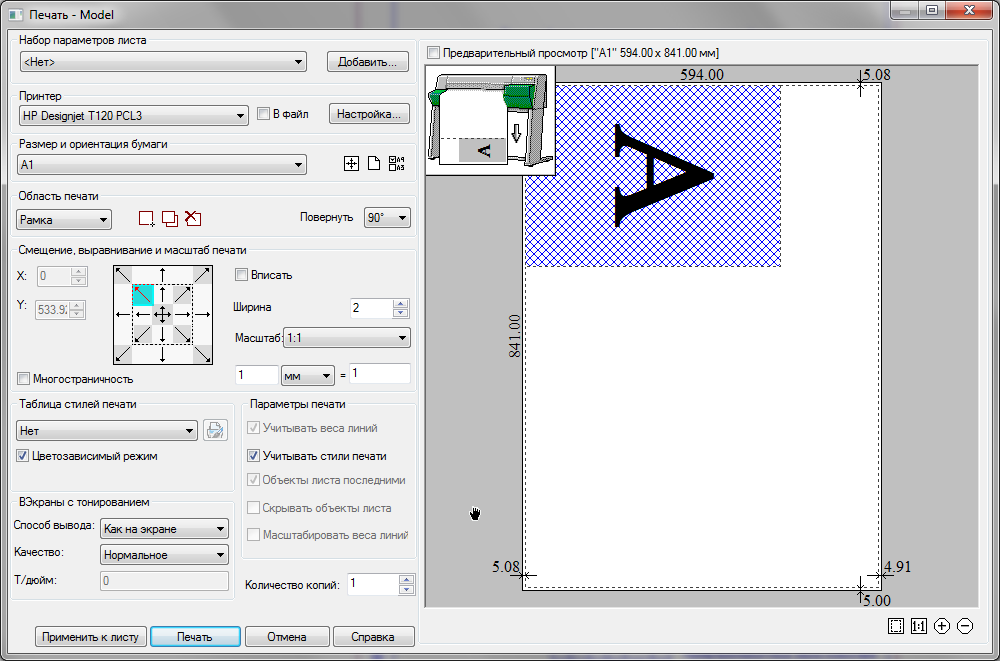The width and height of the screenshot is (1000, 661).
Task: Click the Печать button
Action: point(194,636)
